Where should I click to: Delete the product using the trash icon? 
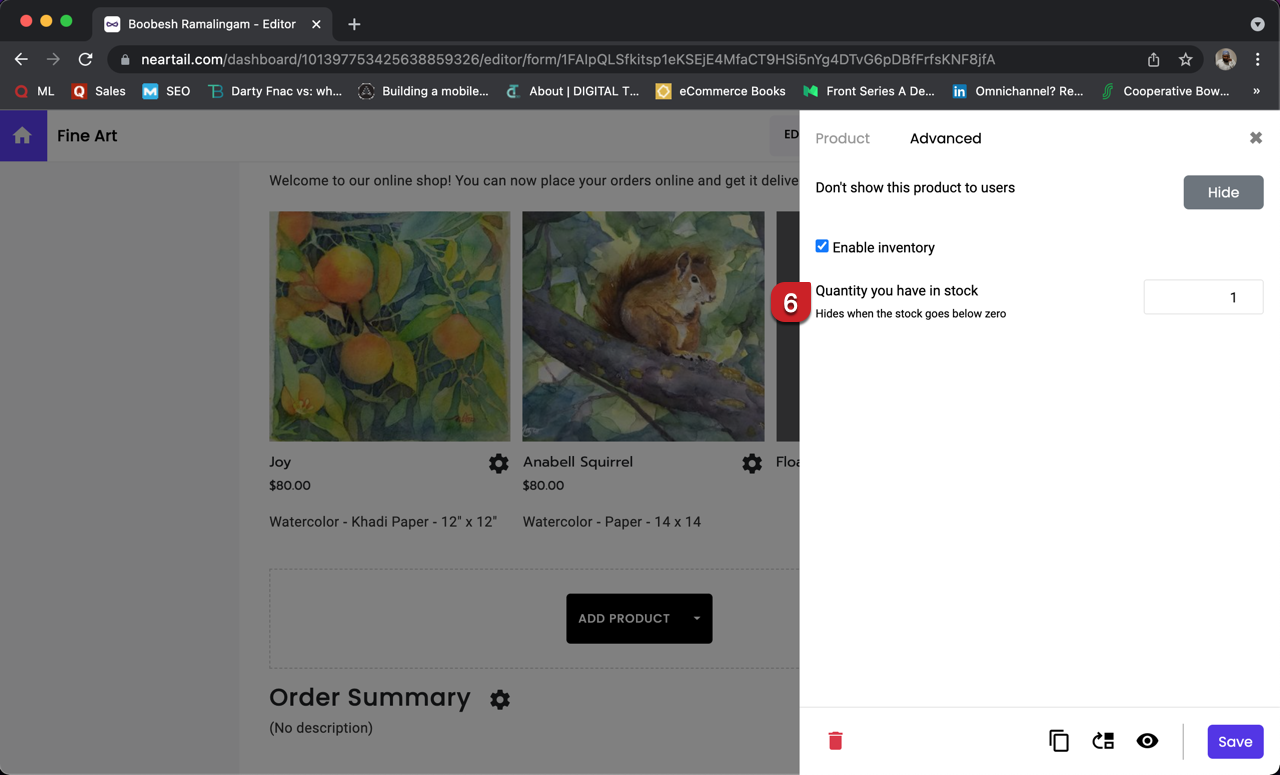point(835,741)
